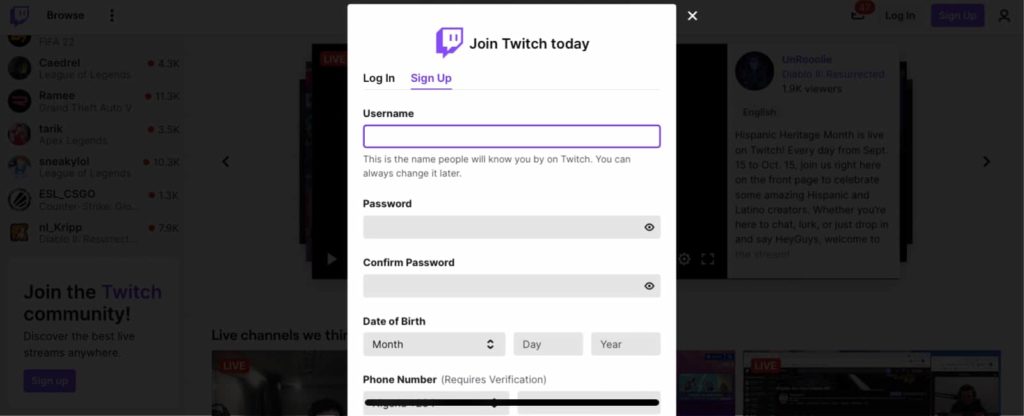1024x416 pixels.
Task: Go to previous carousel stream with left arrow
Action: click(x=225, y=161)
